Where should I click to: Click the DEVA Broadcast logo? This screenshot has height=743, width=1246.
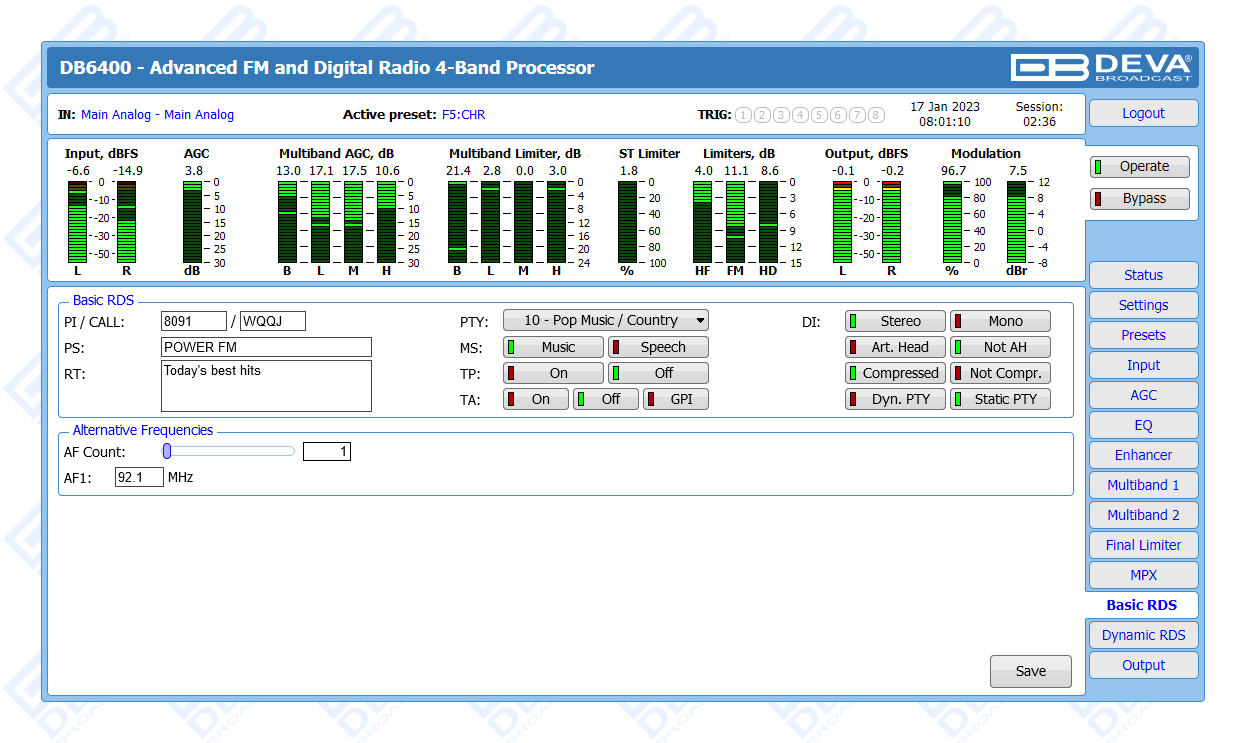click(1101, 67)
